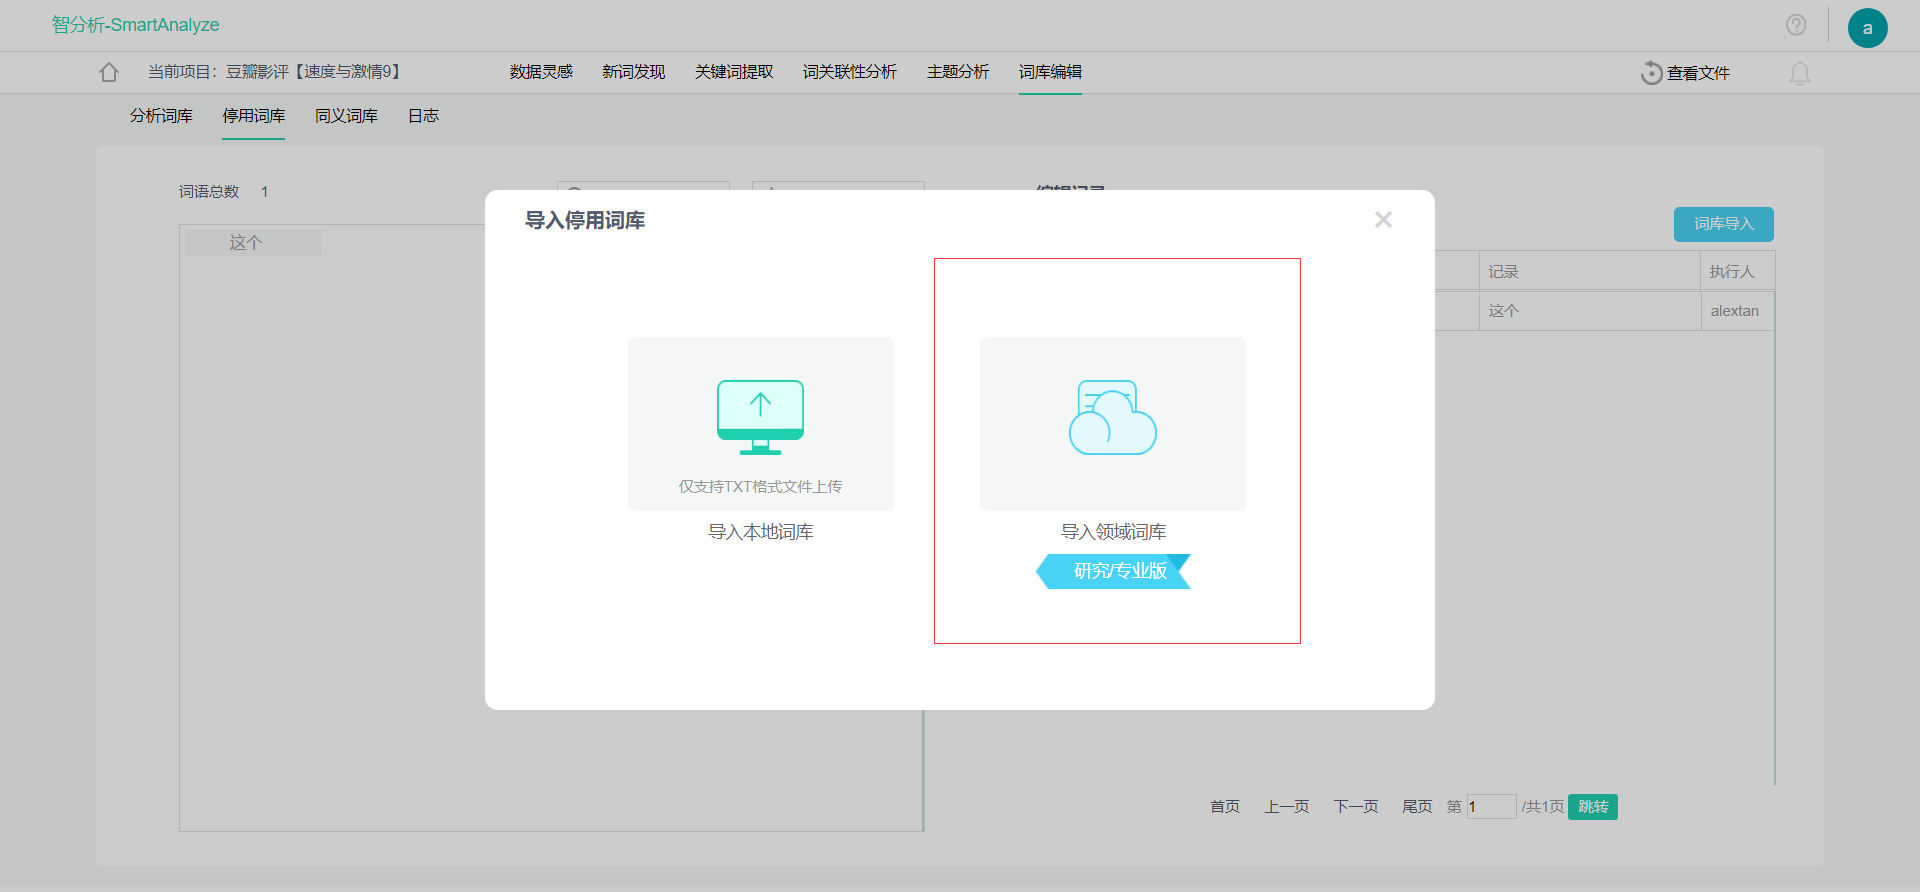Select the 词库编辑 tab
The width and height of the screenshot is (1920, 892).
click(1050, 72)
